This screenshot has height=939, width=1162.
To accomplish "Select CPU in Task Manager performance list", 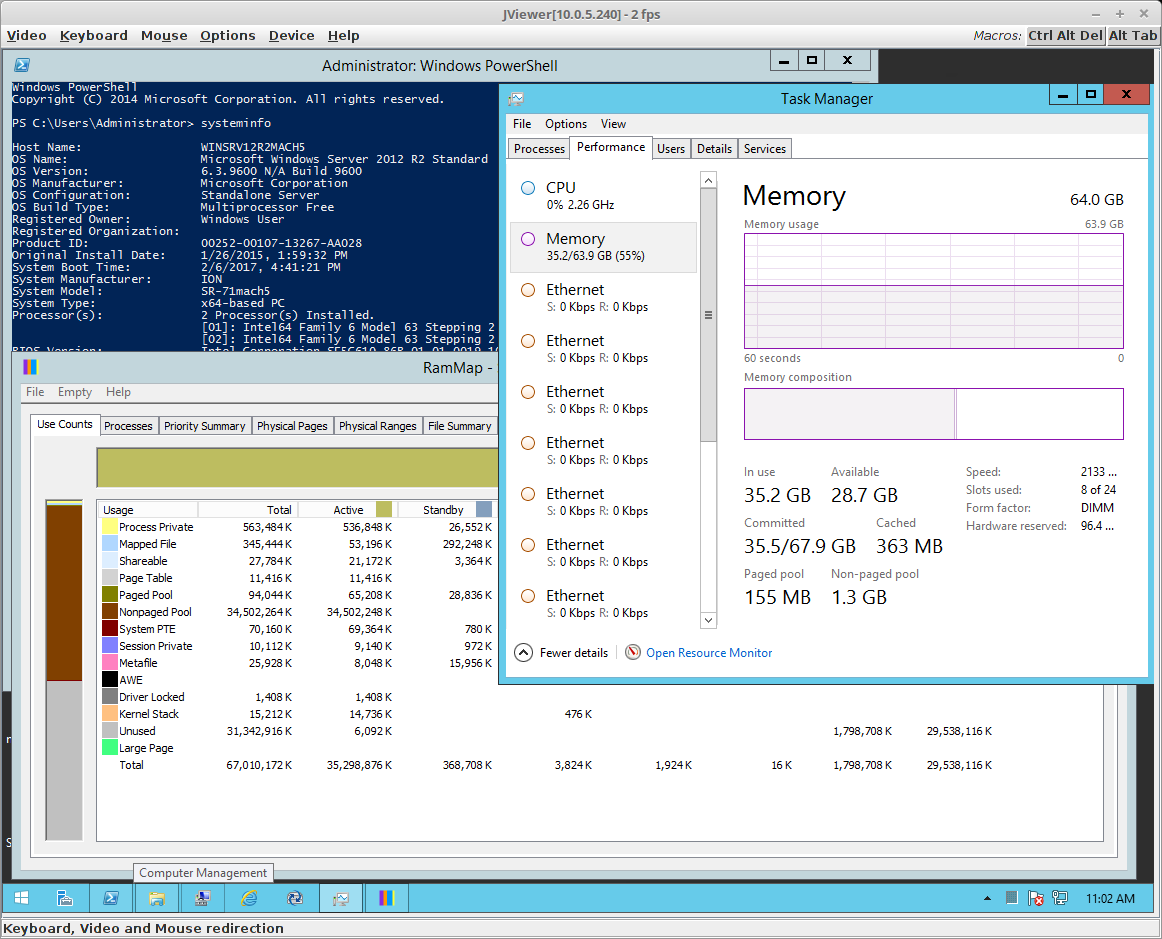I will 603,196.
